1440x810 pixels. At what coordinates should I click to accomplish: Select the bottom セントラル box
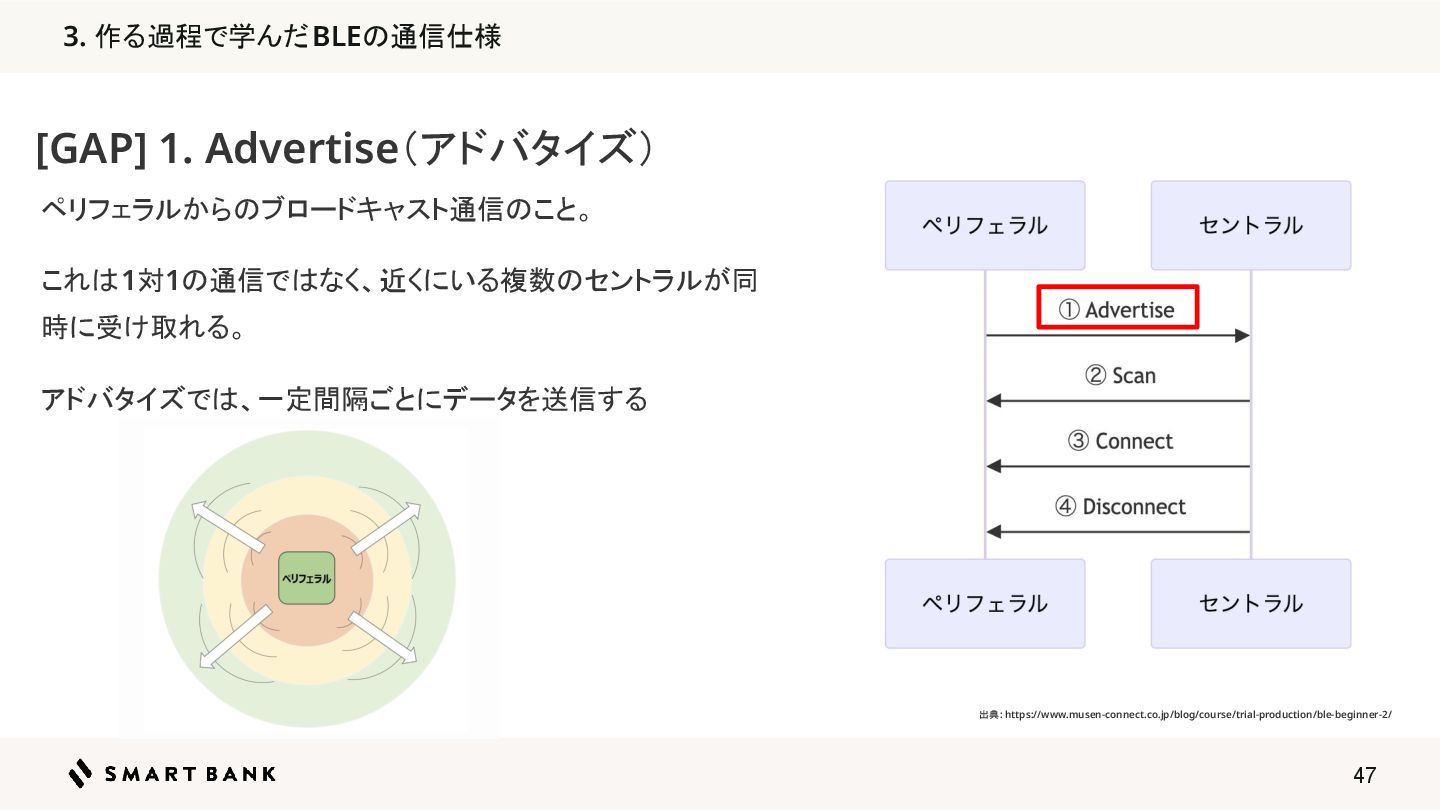click(1250, 603)
